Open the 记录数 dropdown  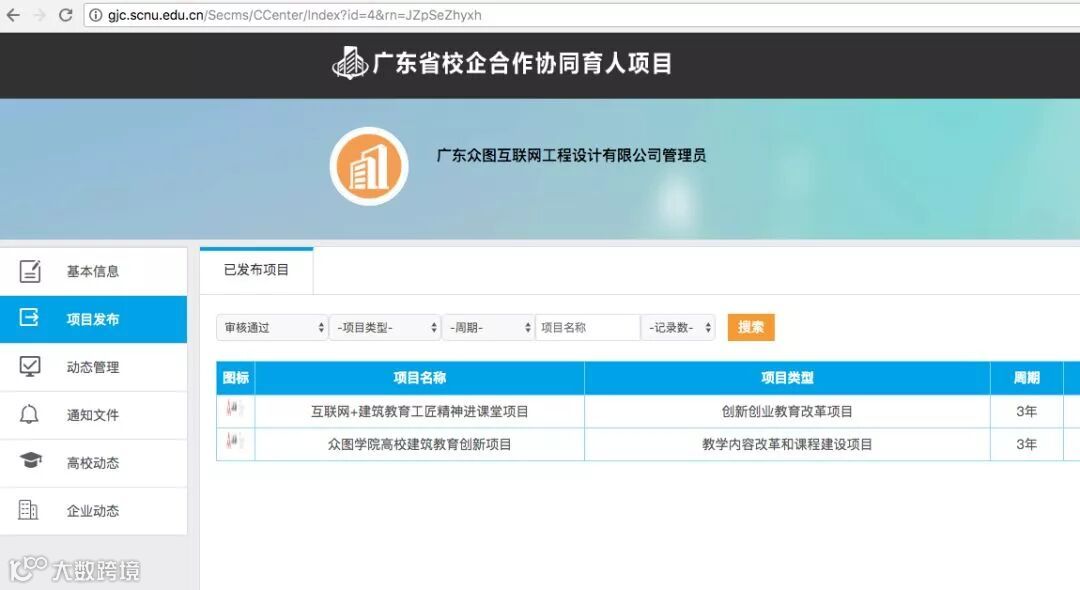coord(678,328)
